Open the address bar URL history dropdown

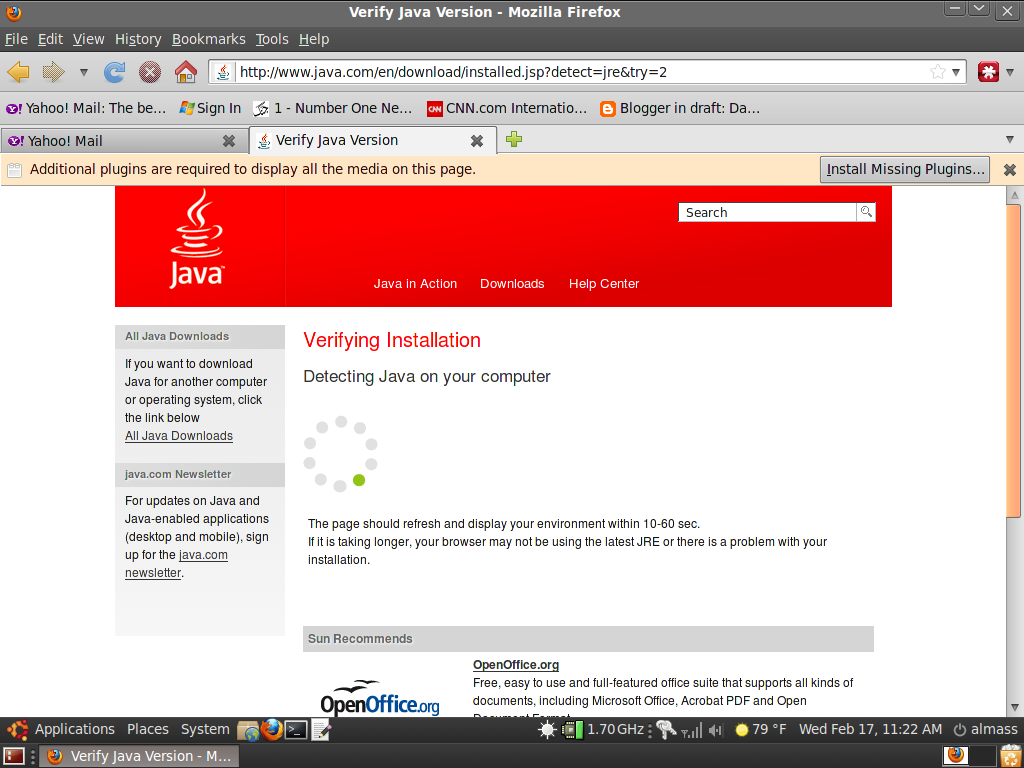click(956, 72)
